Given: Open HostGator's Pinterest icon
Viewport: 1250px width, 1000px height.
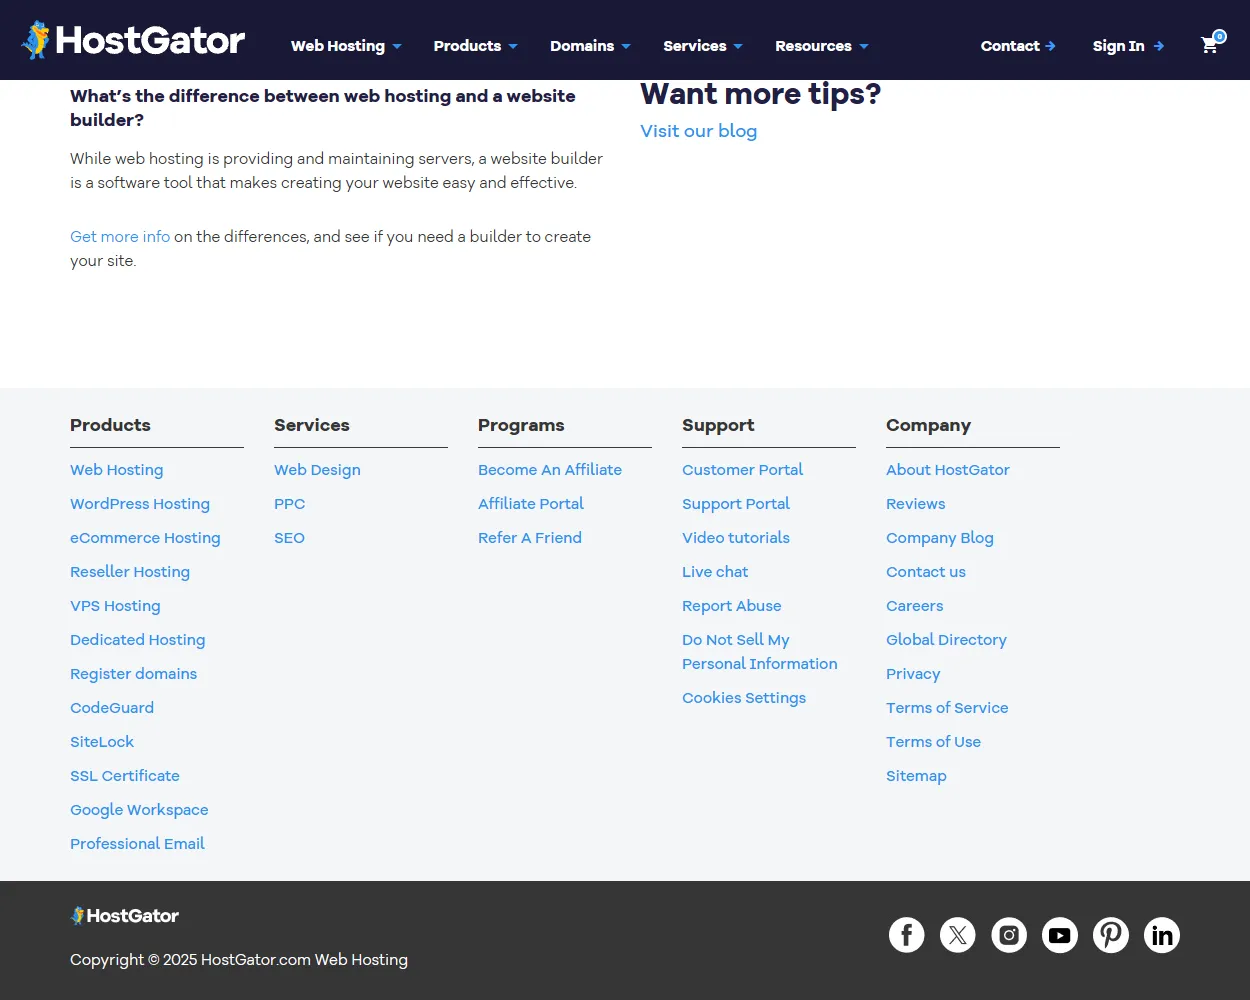Looking at the screenshot, I should pyautogui.click(x=1111, y=935).
